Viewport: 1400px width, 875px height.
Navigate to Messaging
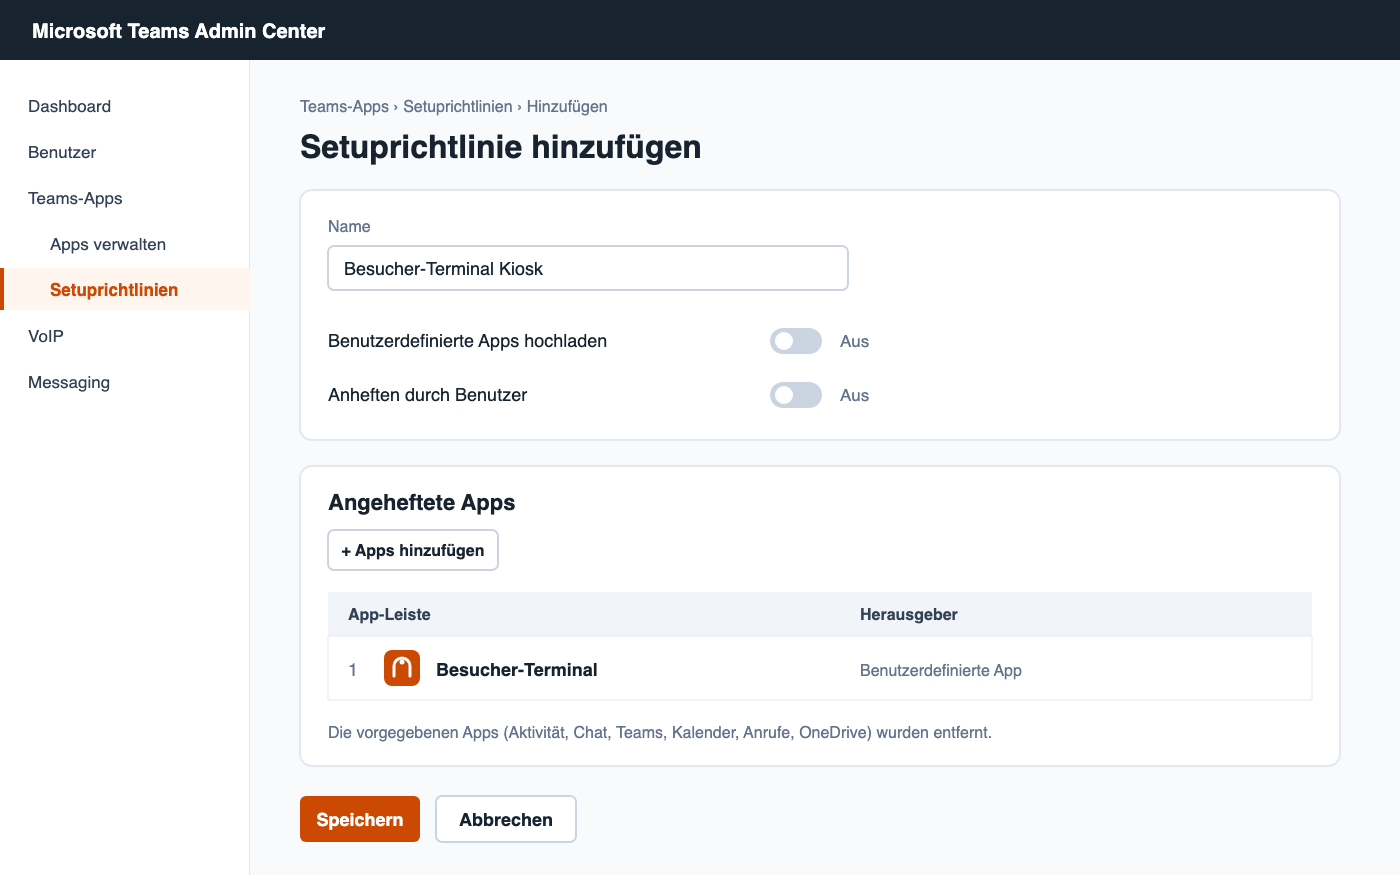tap(69, 382)
